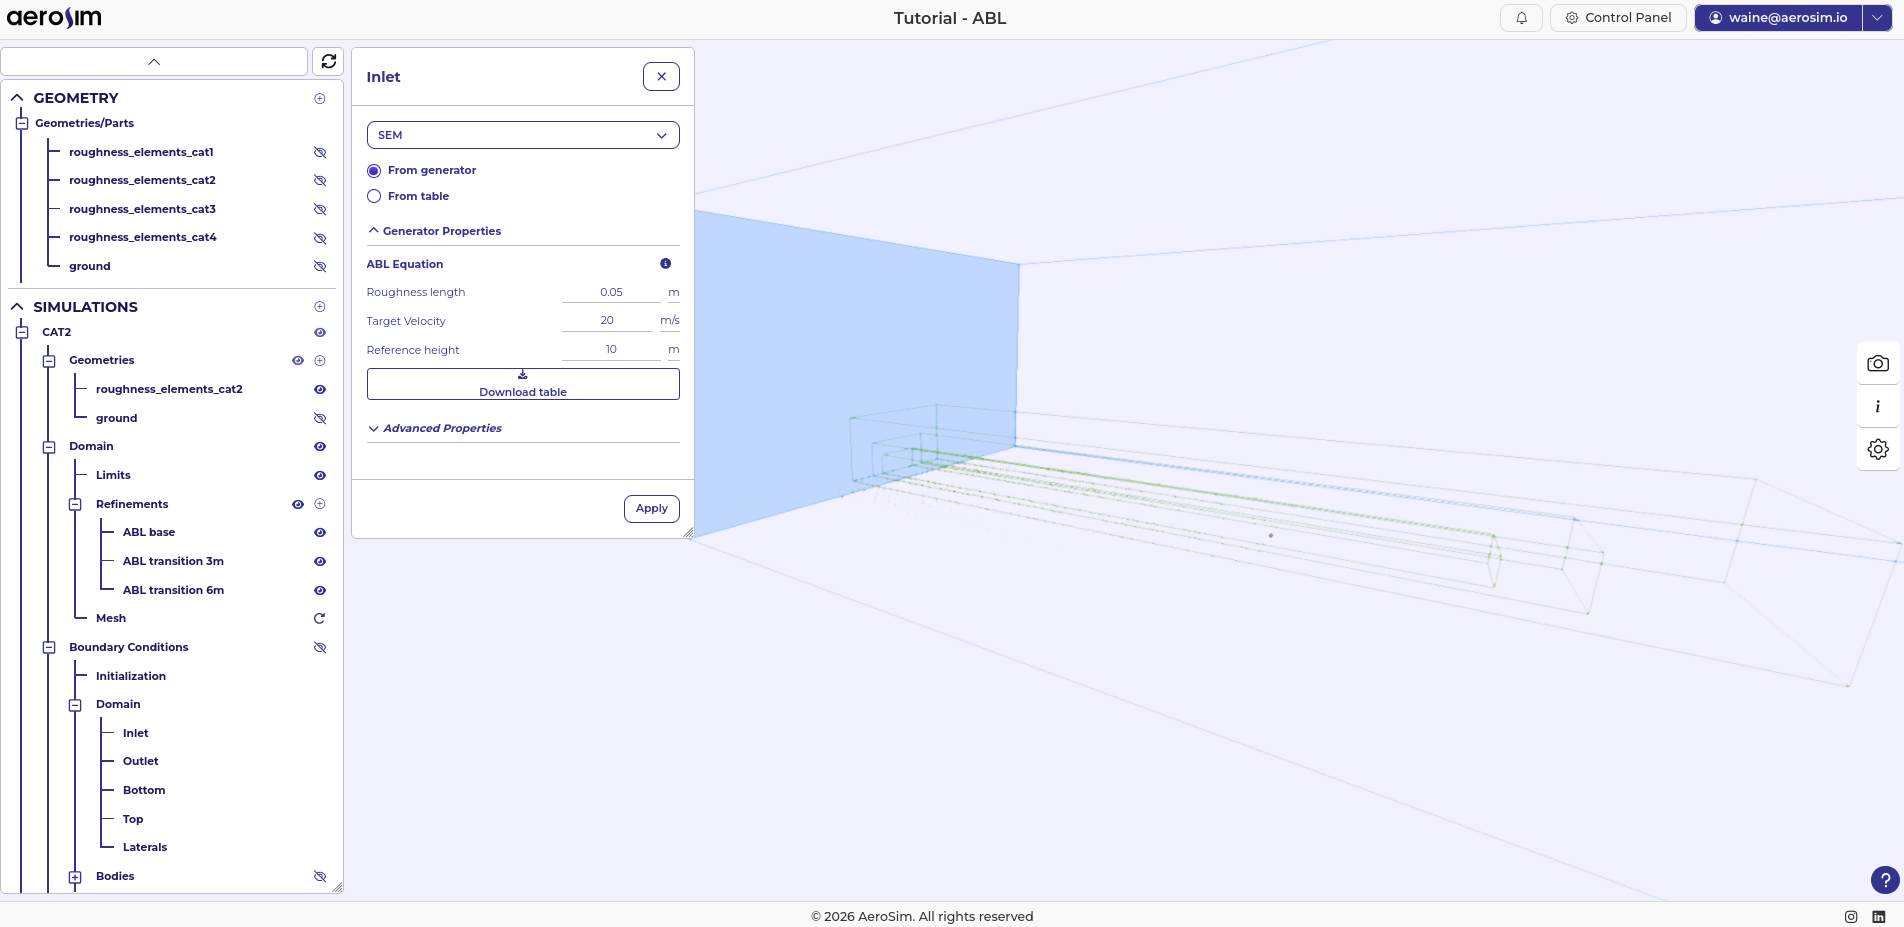Show roughness_elements_cat1 geometry visibility

pos(320,152)
